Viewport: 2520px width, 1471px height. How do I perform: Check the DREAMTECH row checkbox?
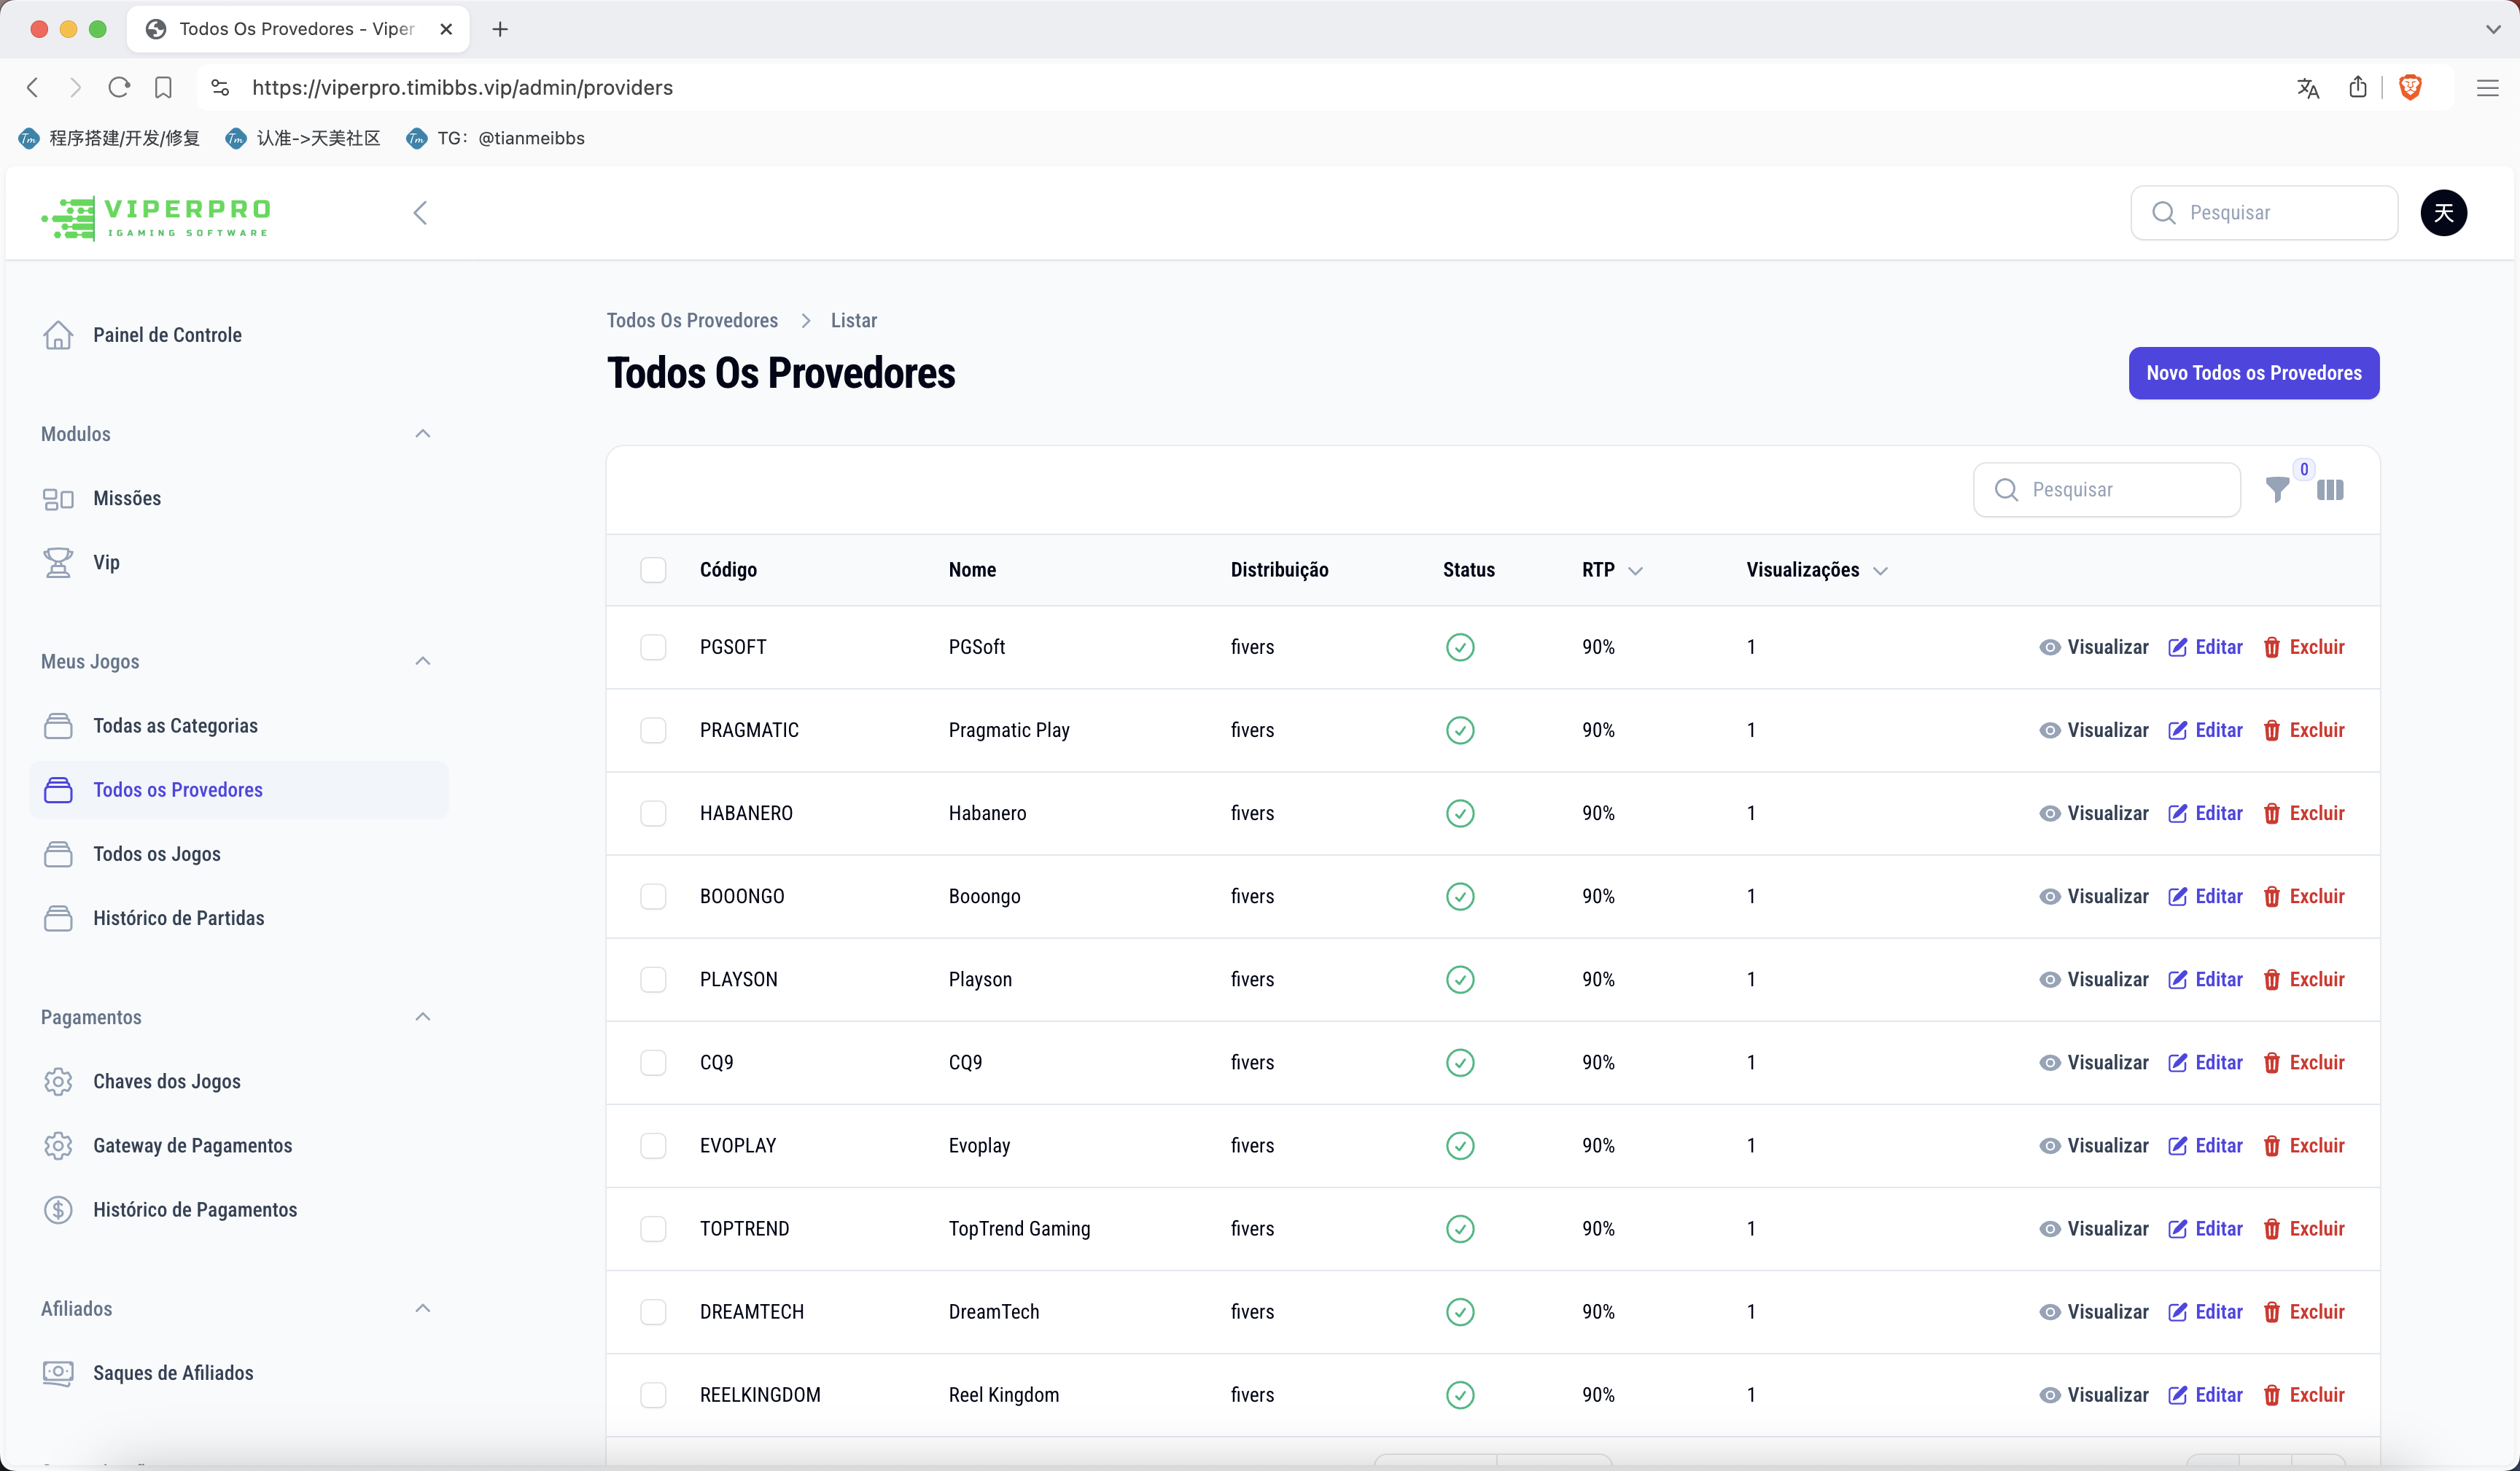[653, 1312]
